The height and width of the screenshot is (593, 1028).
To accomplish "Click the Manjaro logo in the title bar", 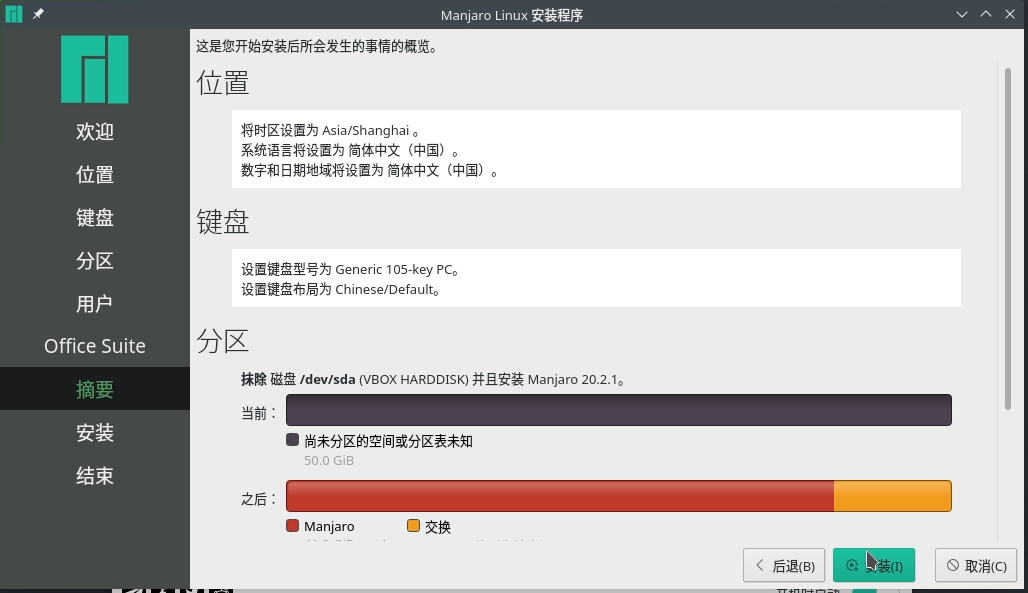I will 14,14.
